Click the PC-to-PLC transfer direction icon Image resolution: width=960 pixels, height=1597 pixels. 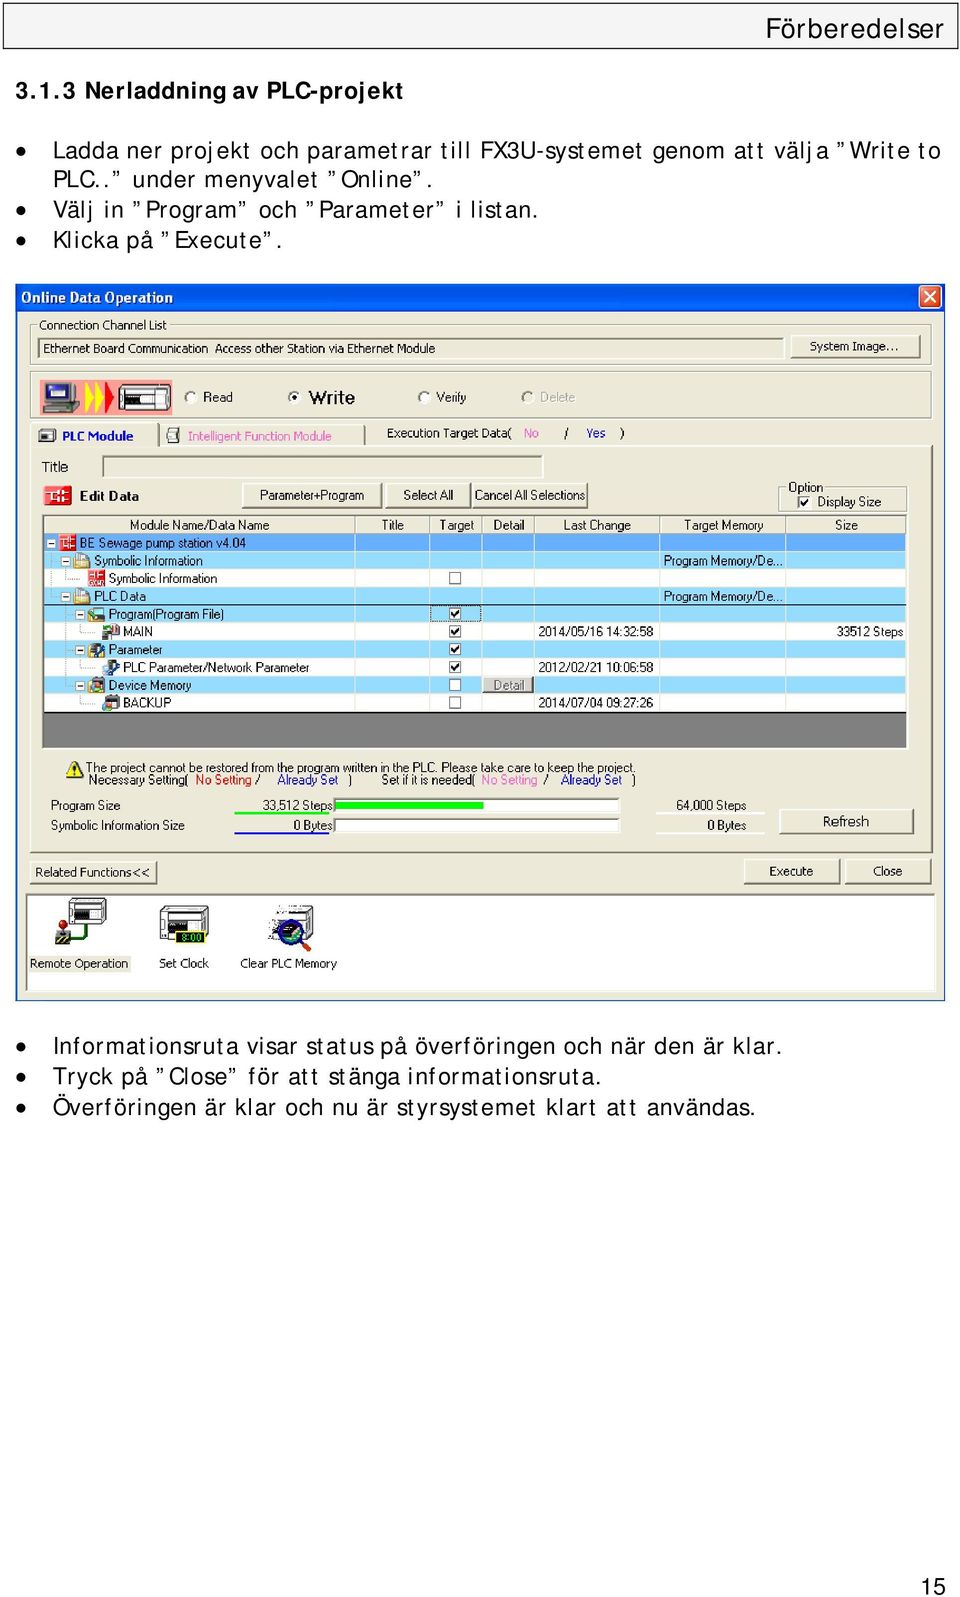105,397
